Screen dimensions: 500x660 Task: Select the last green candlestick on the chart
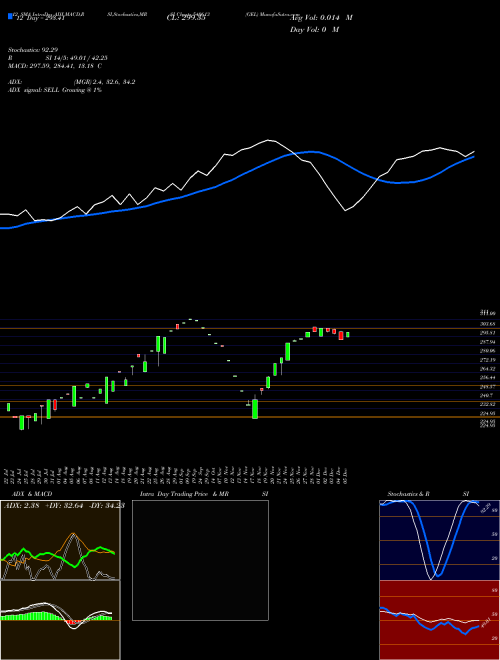tap(348, 335)
